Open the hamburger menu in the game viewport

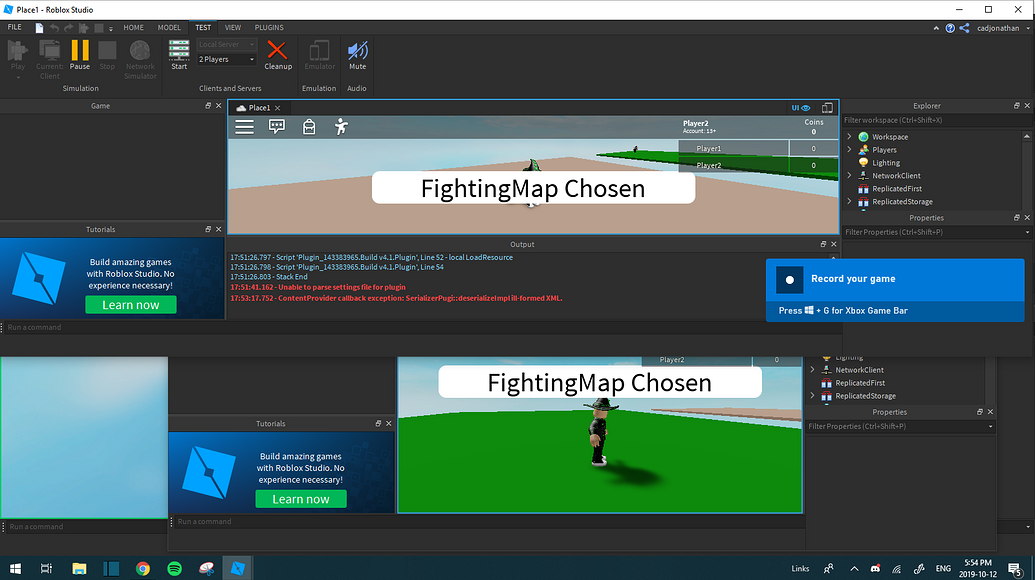pyautogui.click(x=244, y=127)
